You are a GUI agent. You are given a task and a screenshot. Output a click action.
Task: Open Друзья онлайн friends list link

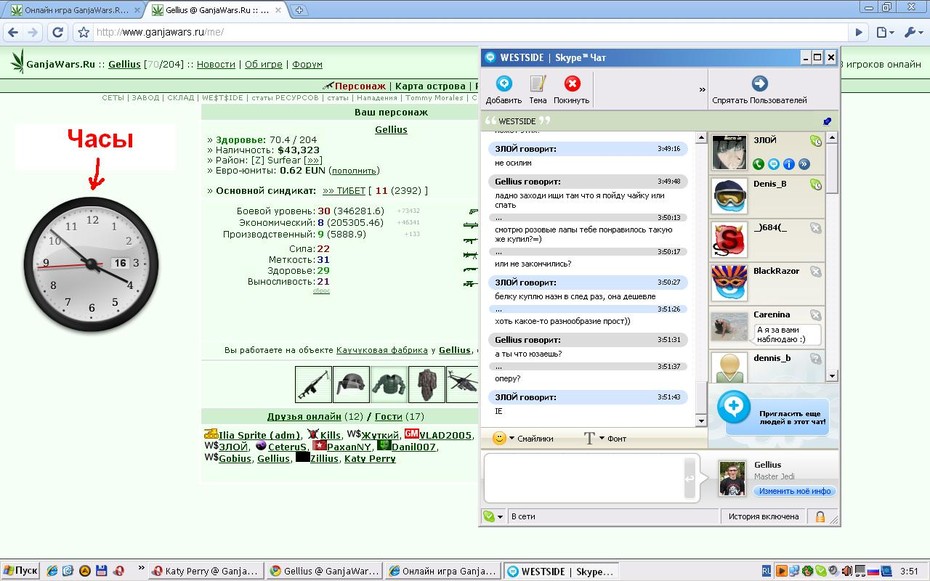tap(304, 417)
